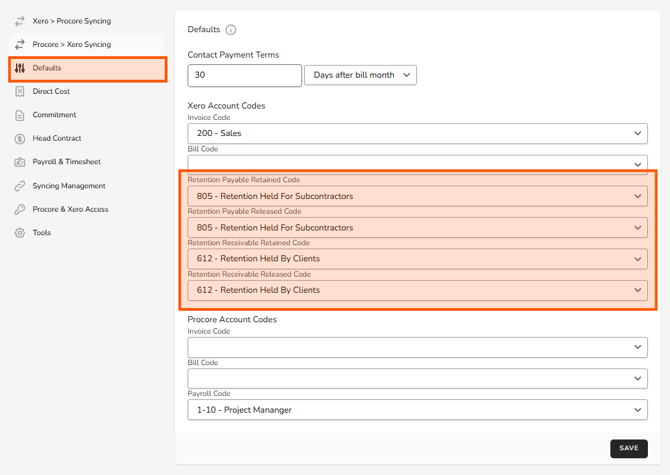Click the Procore Account Codes heading
Screen dimensions: 670x475
(232, 320)
